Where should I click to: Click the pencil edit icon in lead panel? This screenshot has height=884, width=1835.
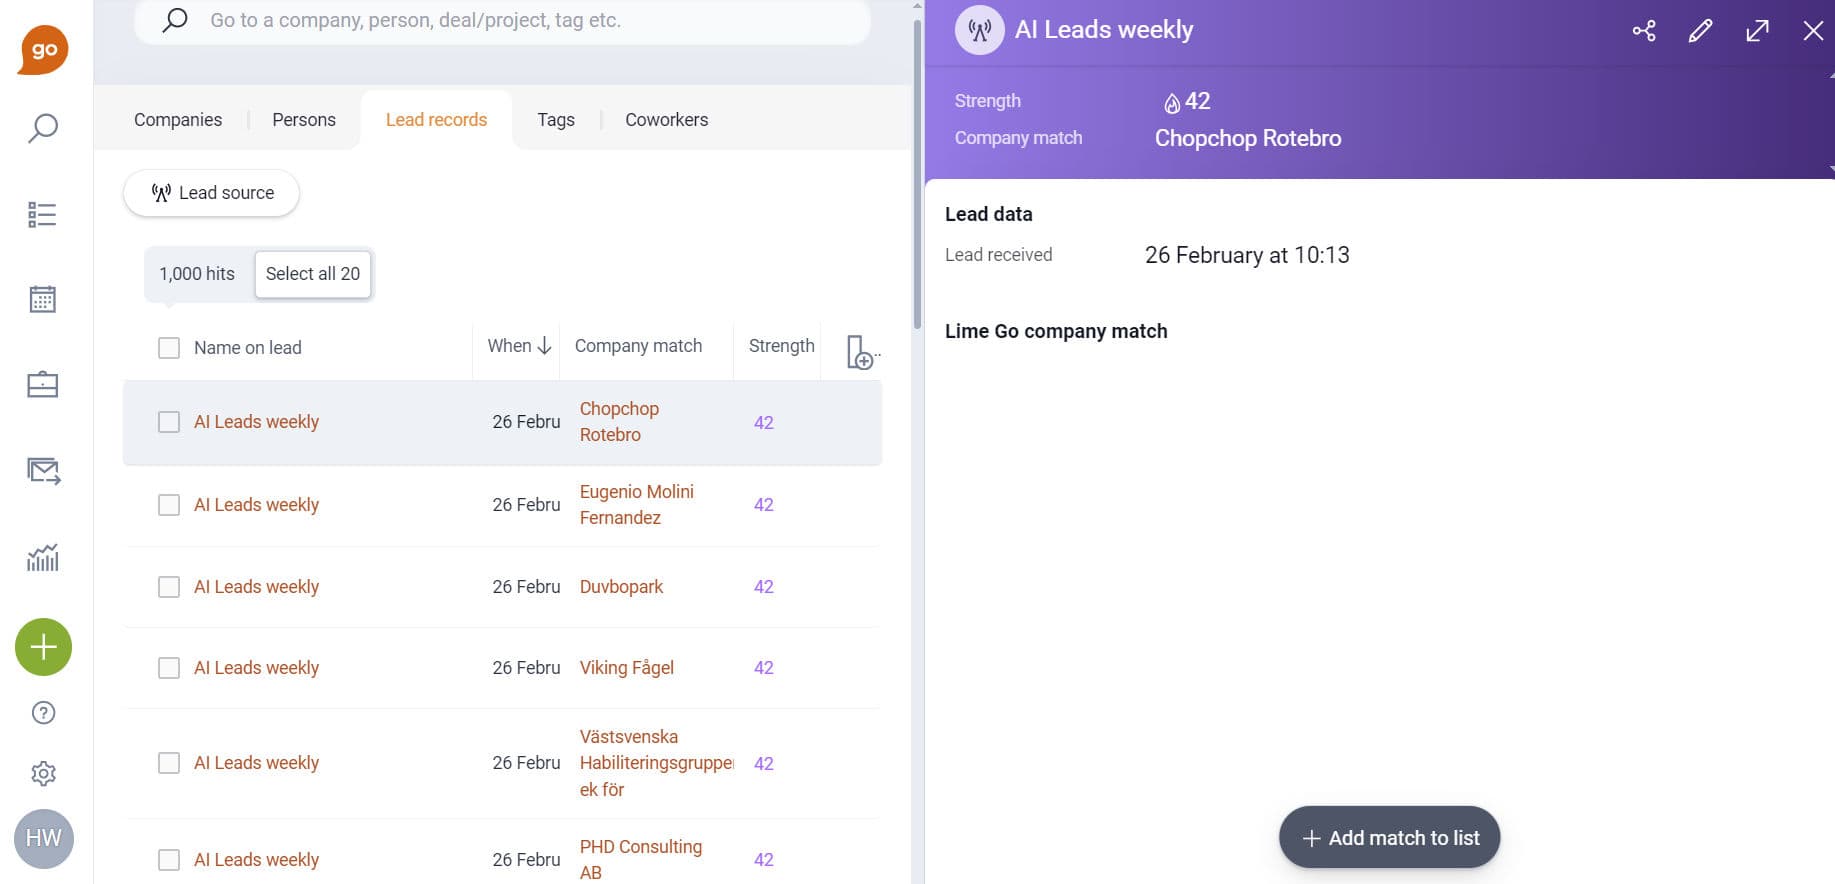coord(1700,31)
